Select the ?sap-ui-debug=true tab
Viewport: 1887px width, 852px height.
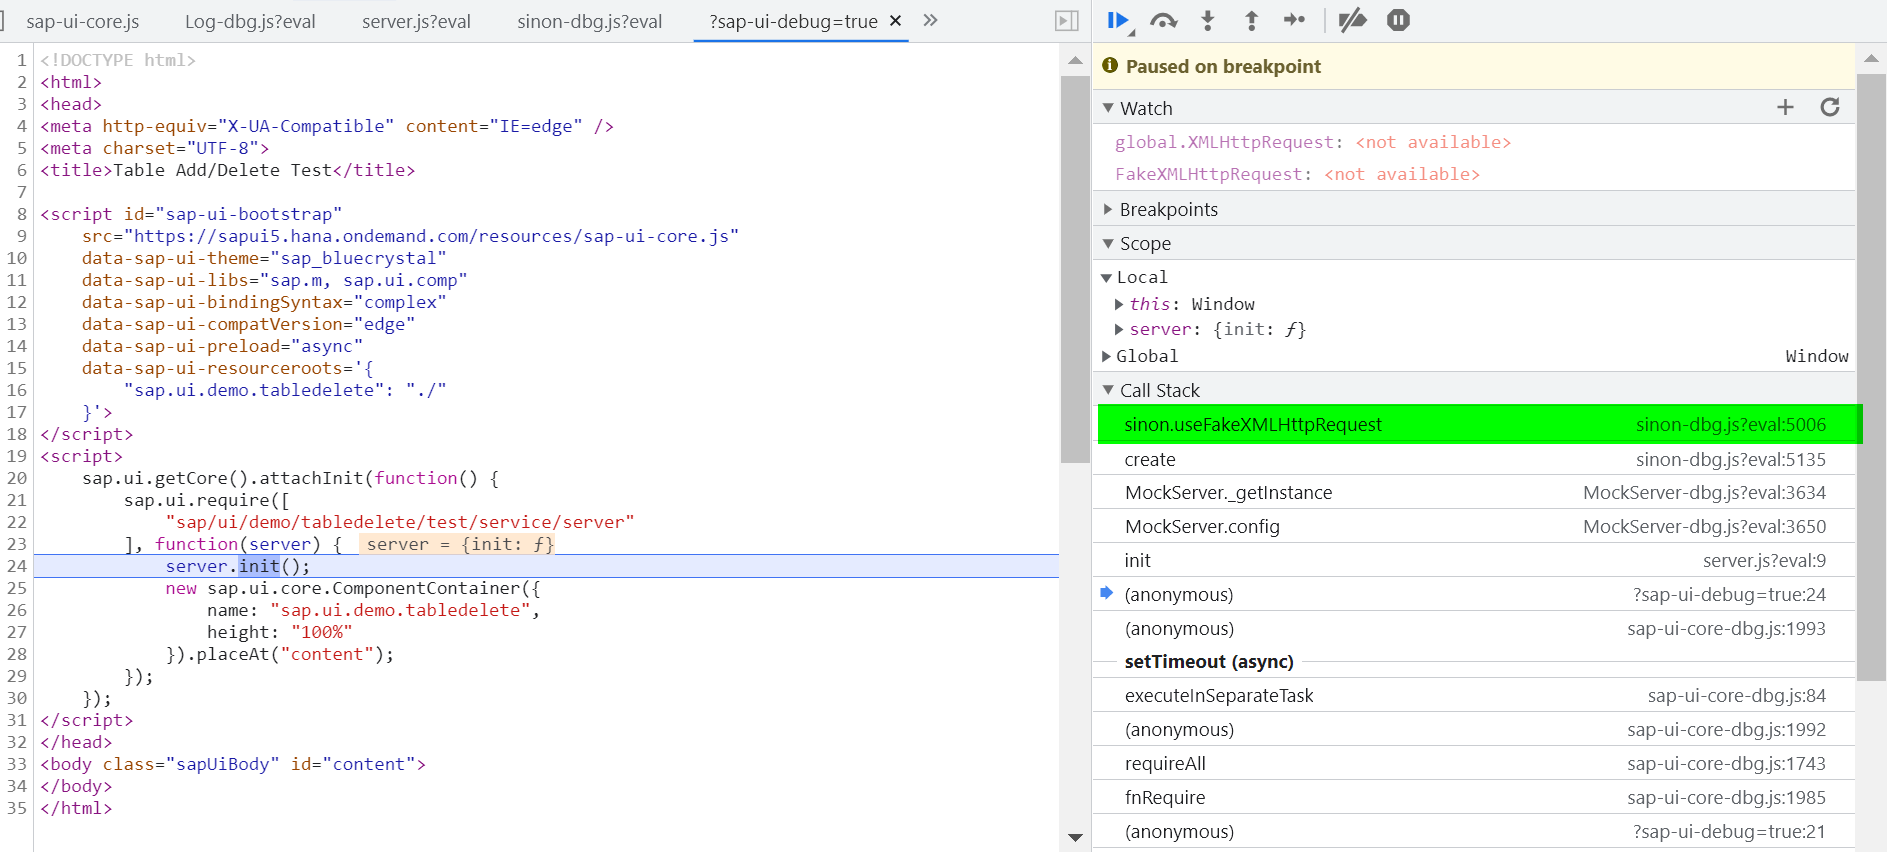click(793, 21)
